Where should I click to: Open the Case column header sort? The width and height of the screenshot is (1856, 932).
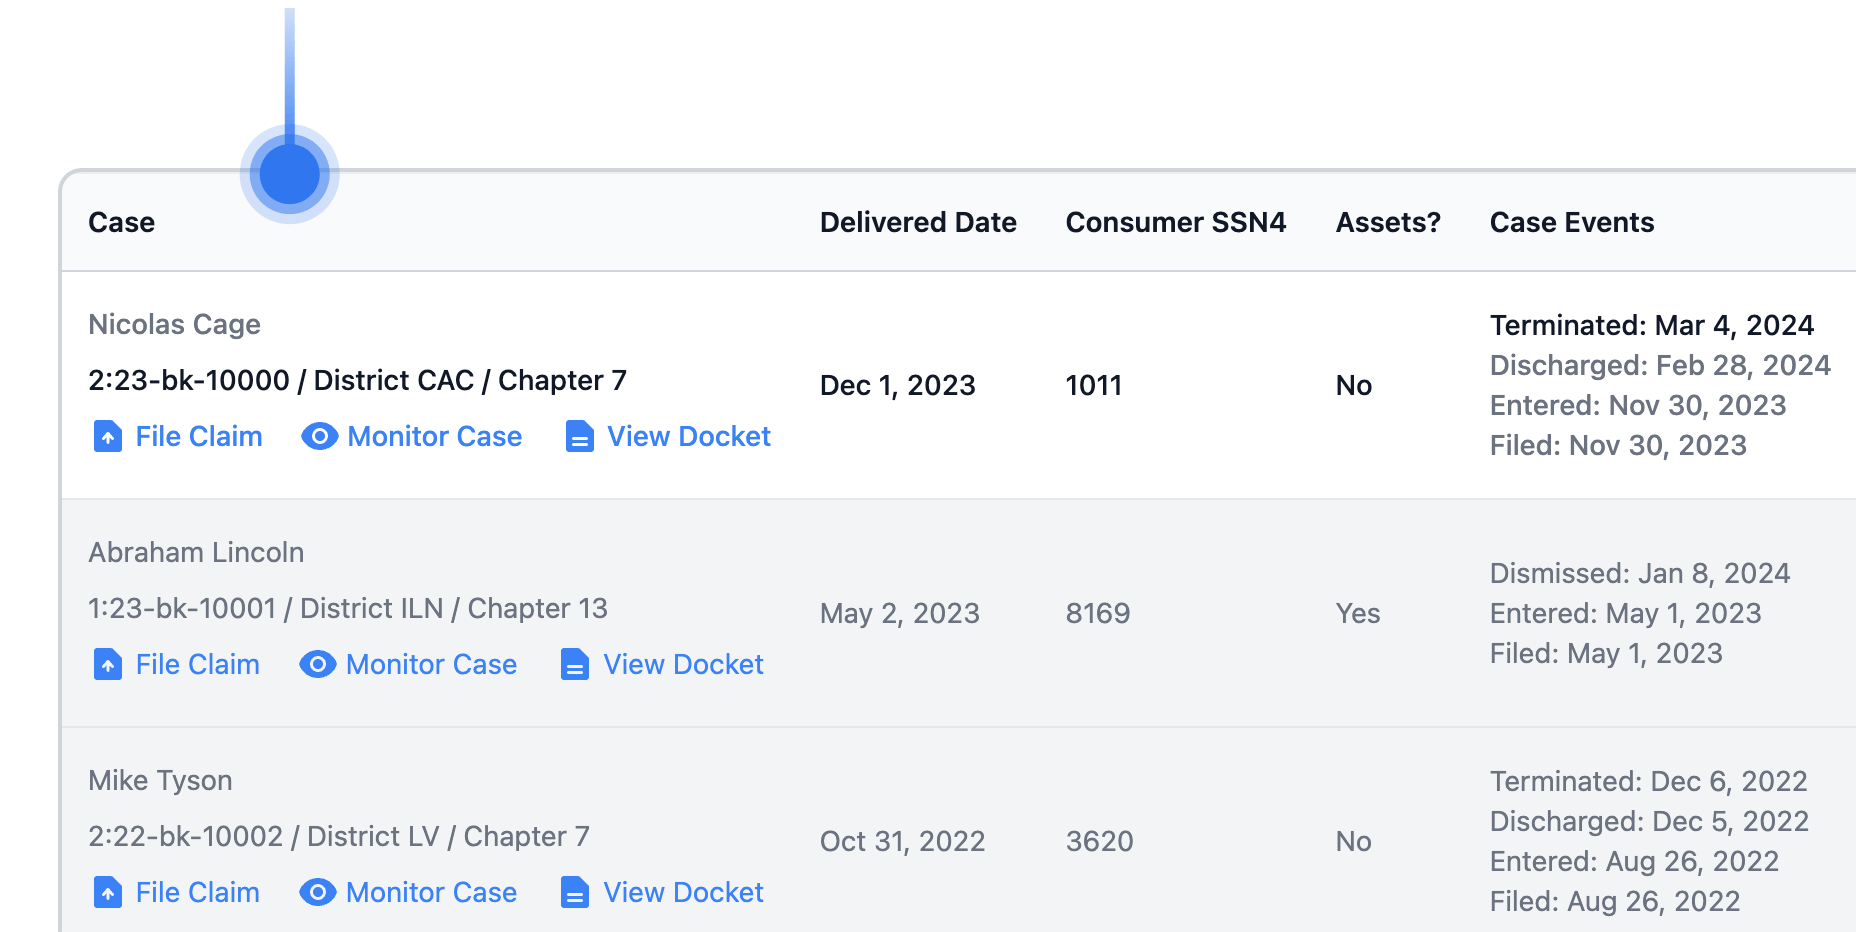click(121, 222)
